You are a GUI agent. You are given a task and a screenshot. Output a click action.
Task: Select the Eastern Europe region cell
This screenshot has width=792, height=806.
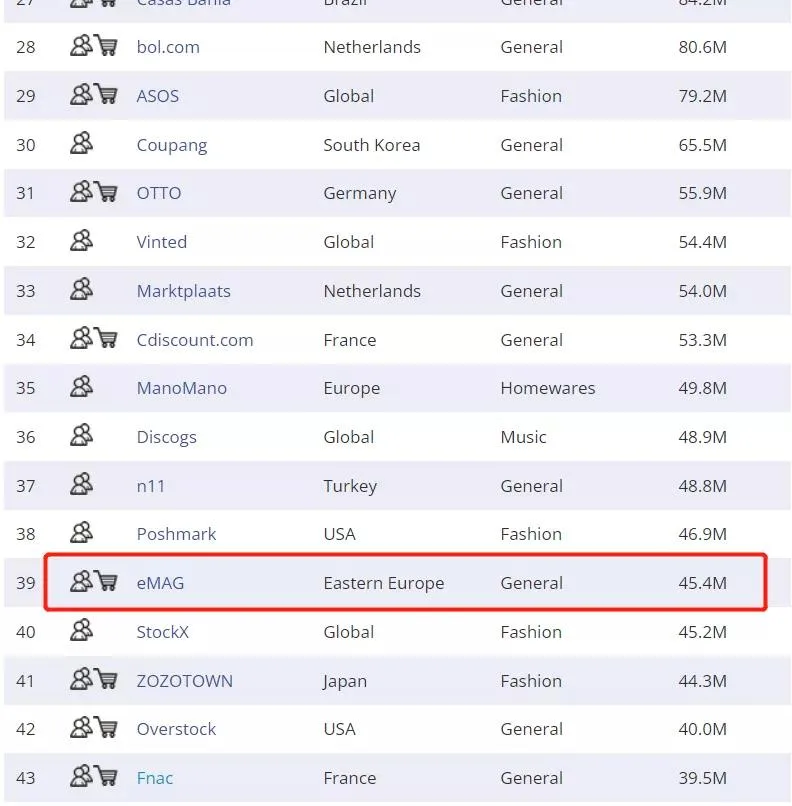pos(383,583)
